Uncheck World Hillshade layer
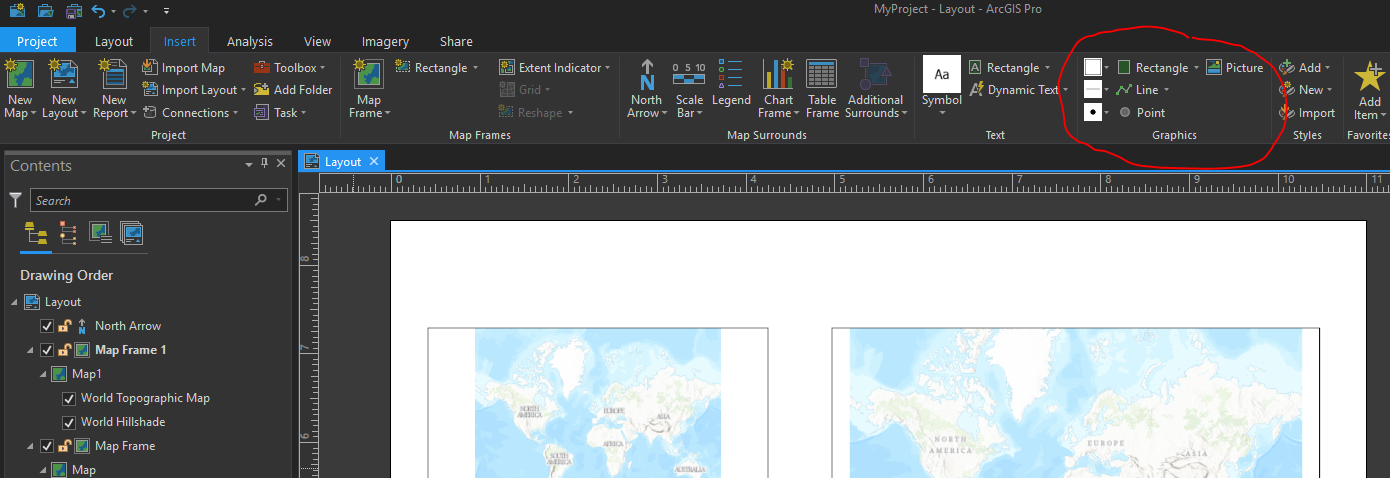1390x478 pixels. [69, 422]
